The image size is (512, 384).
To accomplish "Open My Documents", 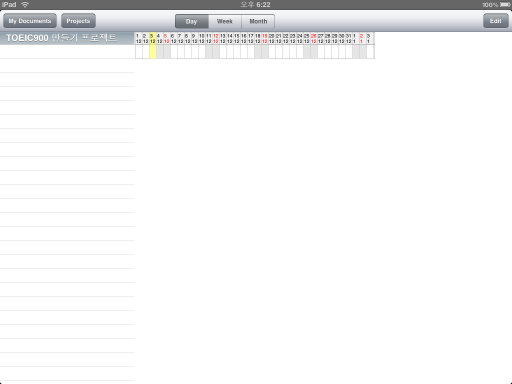I will 30,21.
